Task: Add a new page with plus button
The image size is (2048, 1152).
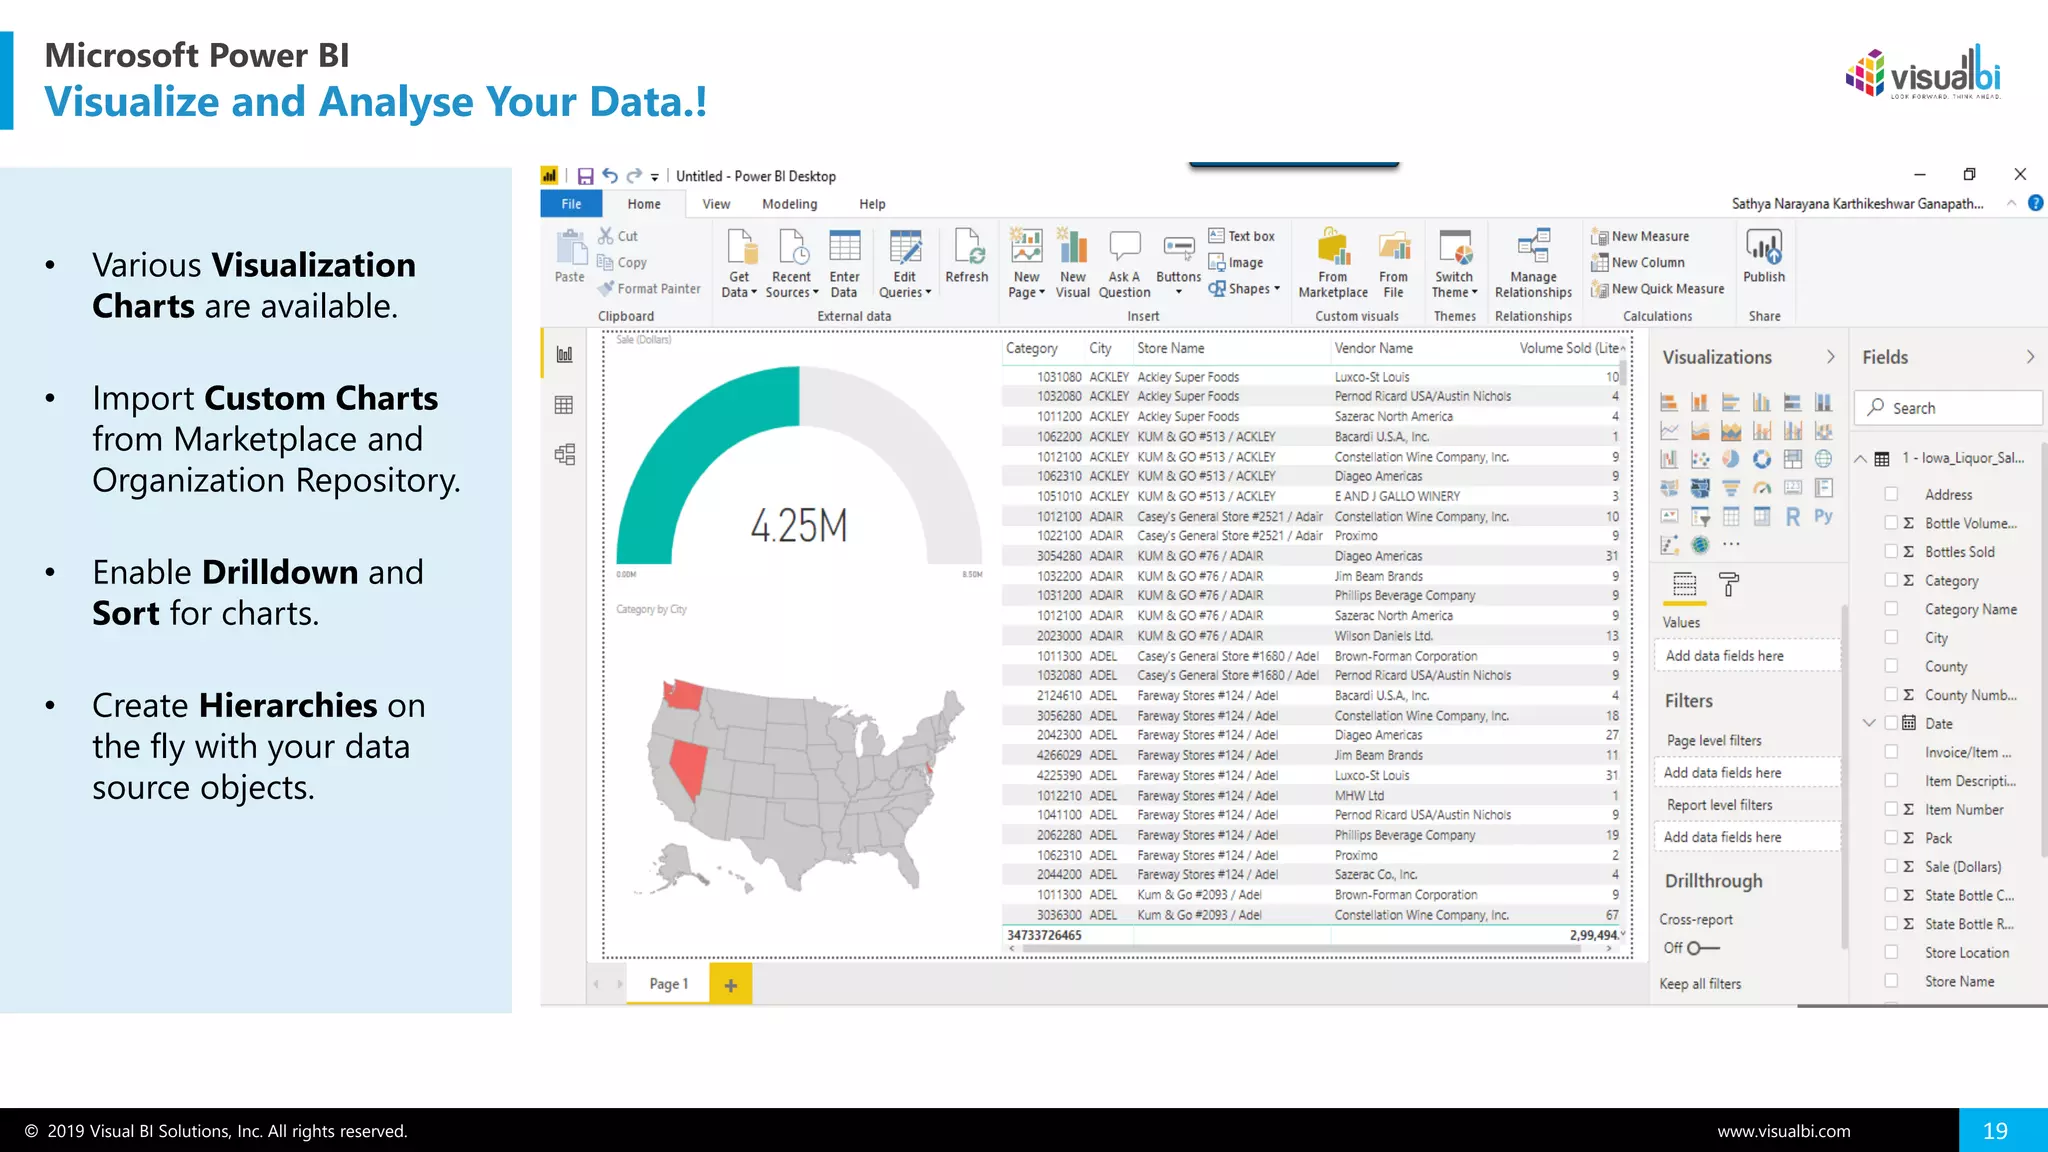Action: tap(731, 985)
